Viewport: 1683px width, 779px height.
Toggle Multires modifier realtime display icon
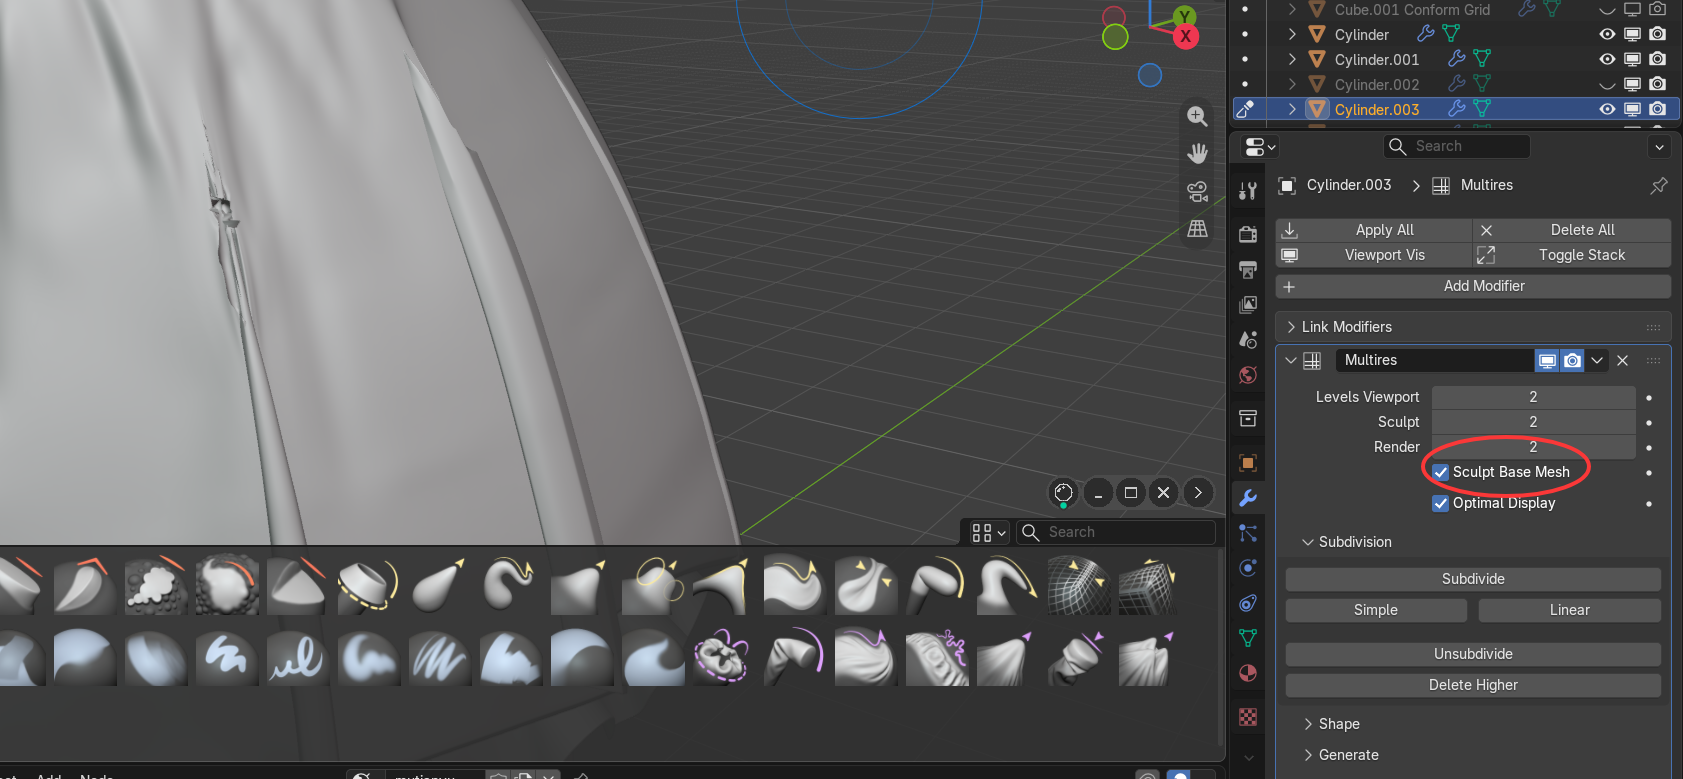tap(1547, 360)
